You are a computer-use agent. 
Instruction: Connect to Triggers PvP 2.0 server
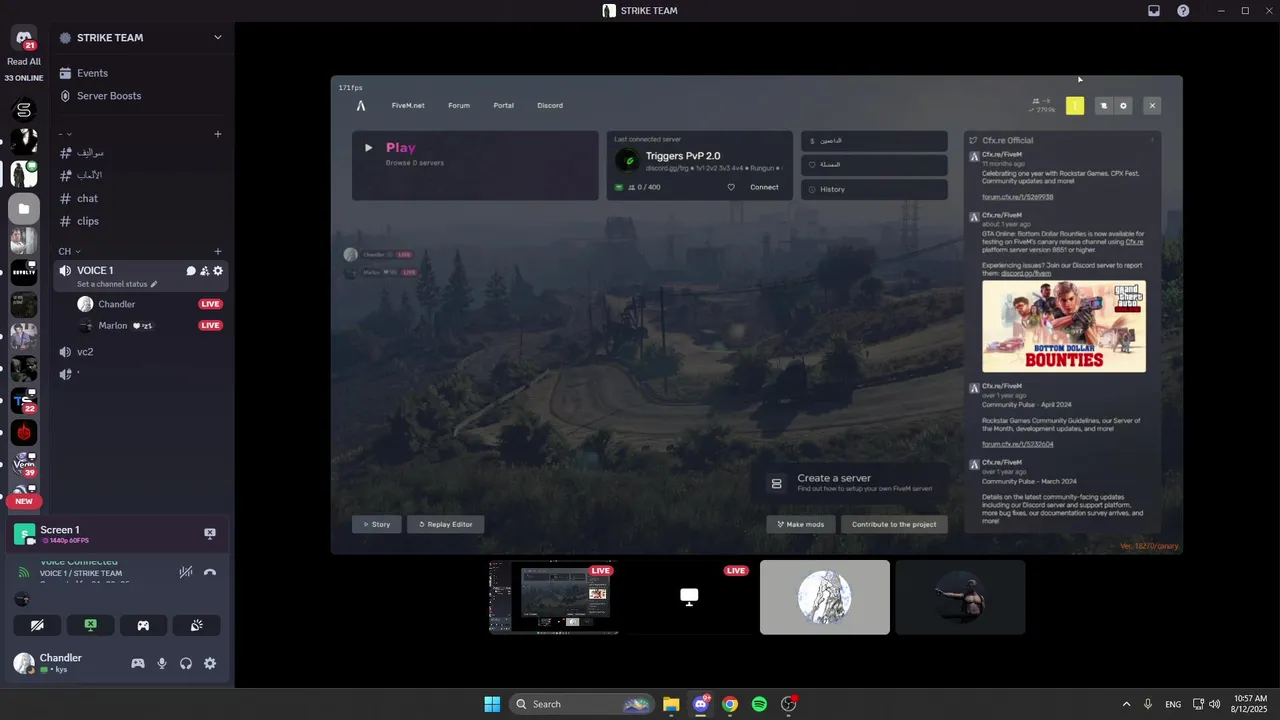[764, 187]
